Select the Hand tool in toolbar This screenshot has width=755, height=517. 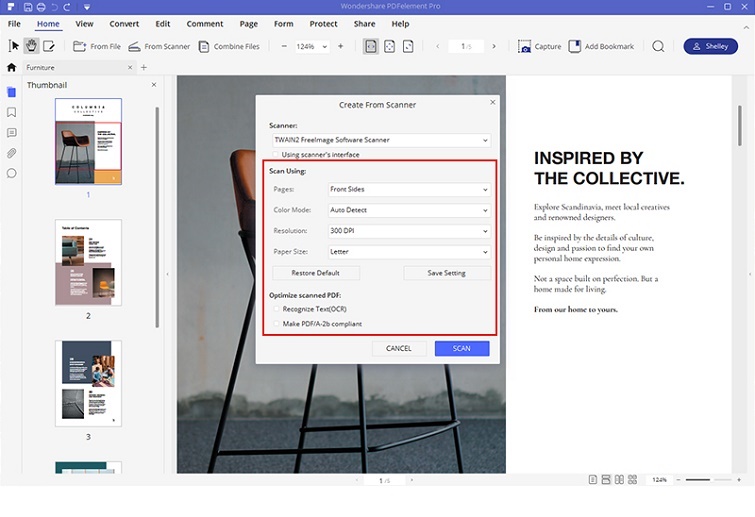[31, 46]
